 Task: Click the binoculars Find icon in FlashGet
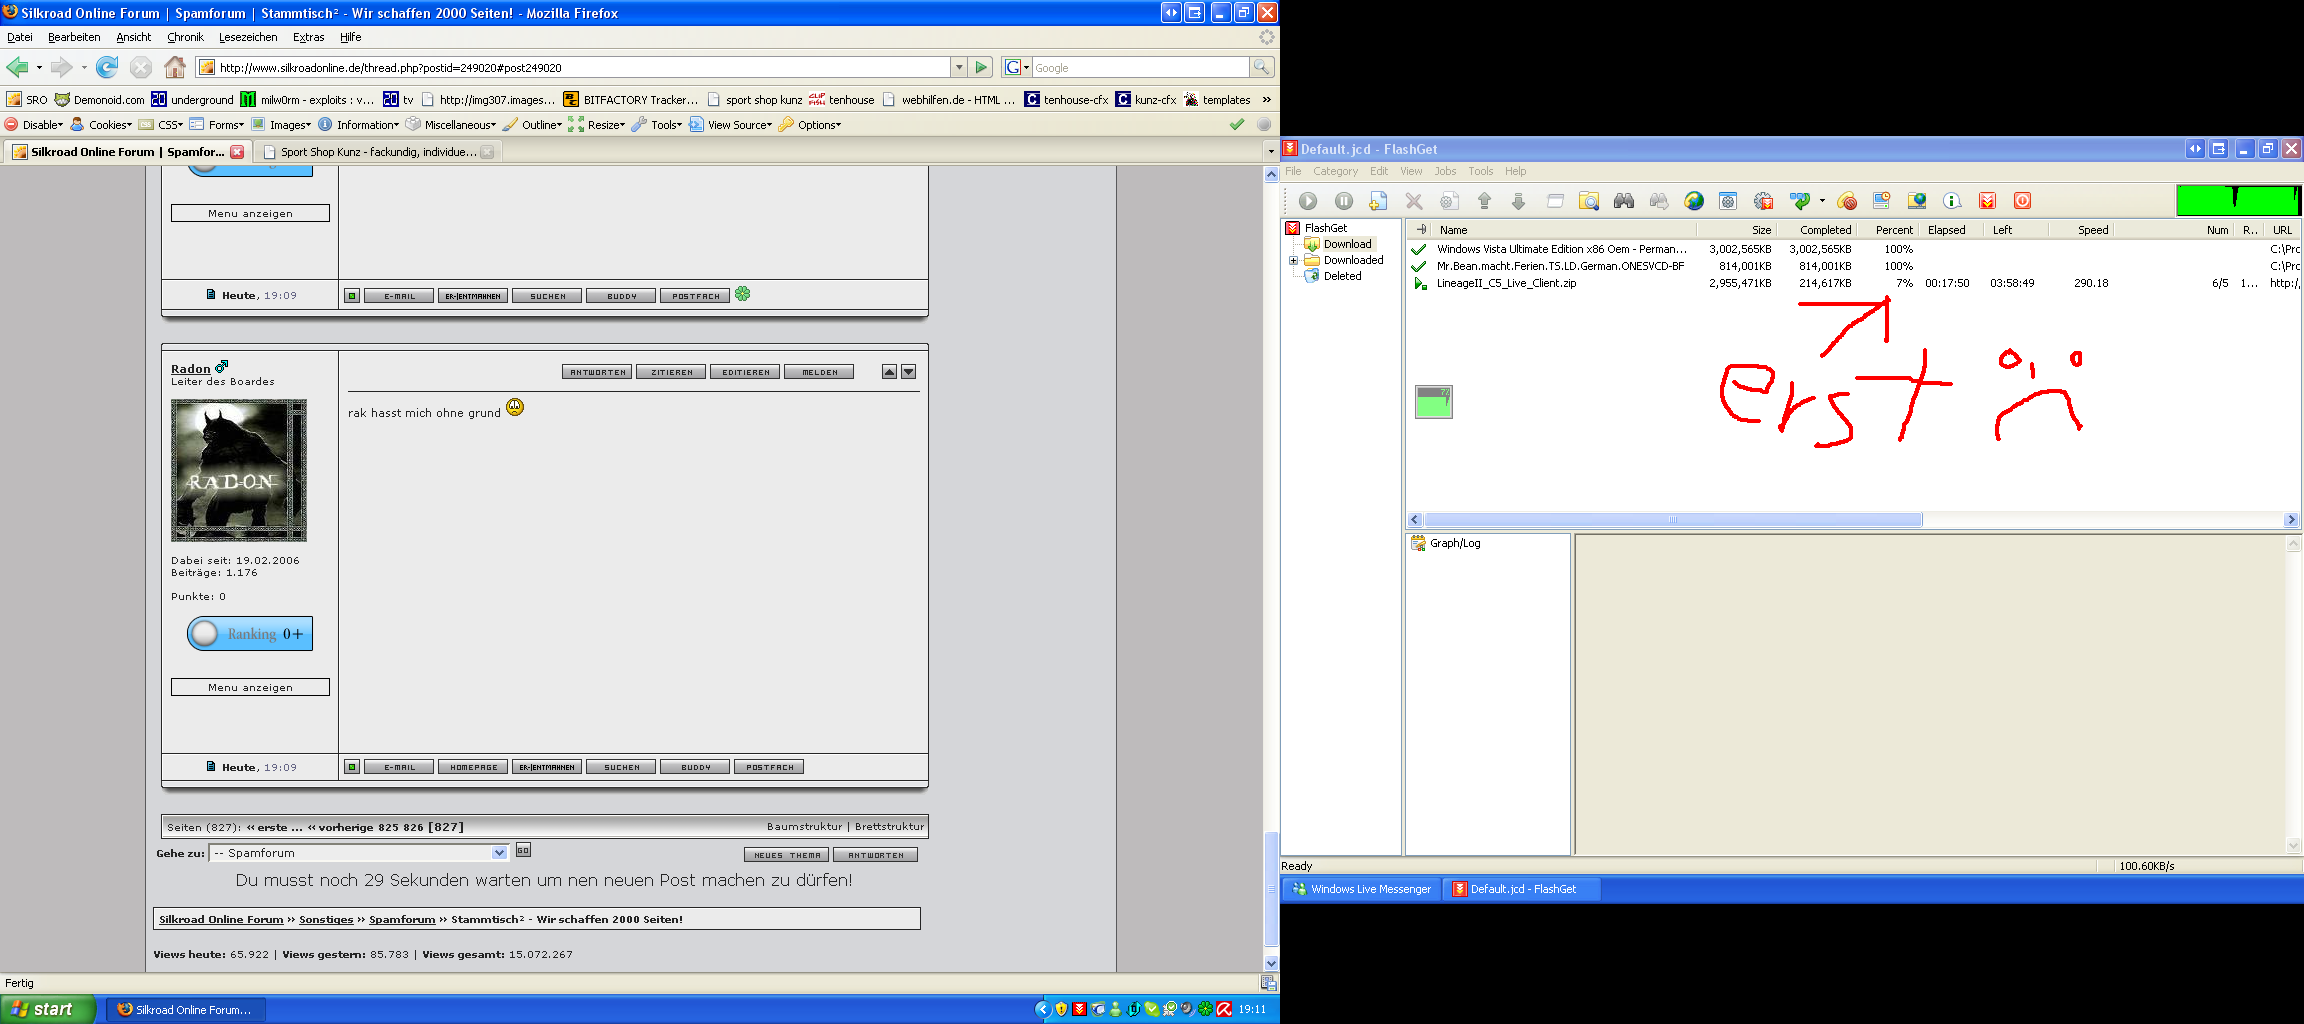click(x=1624, y=201)
